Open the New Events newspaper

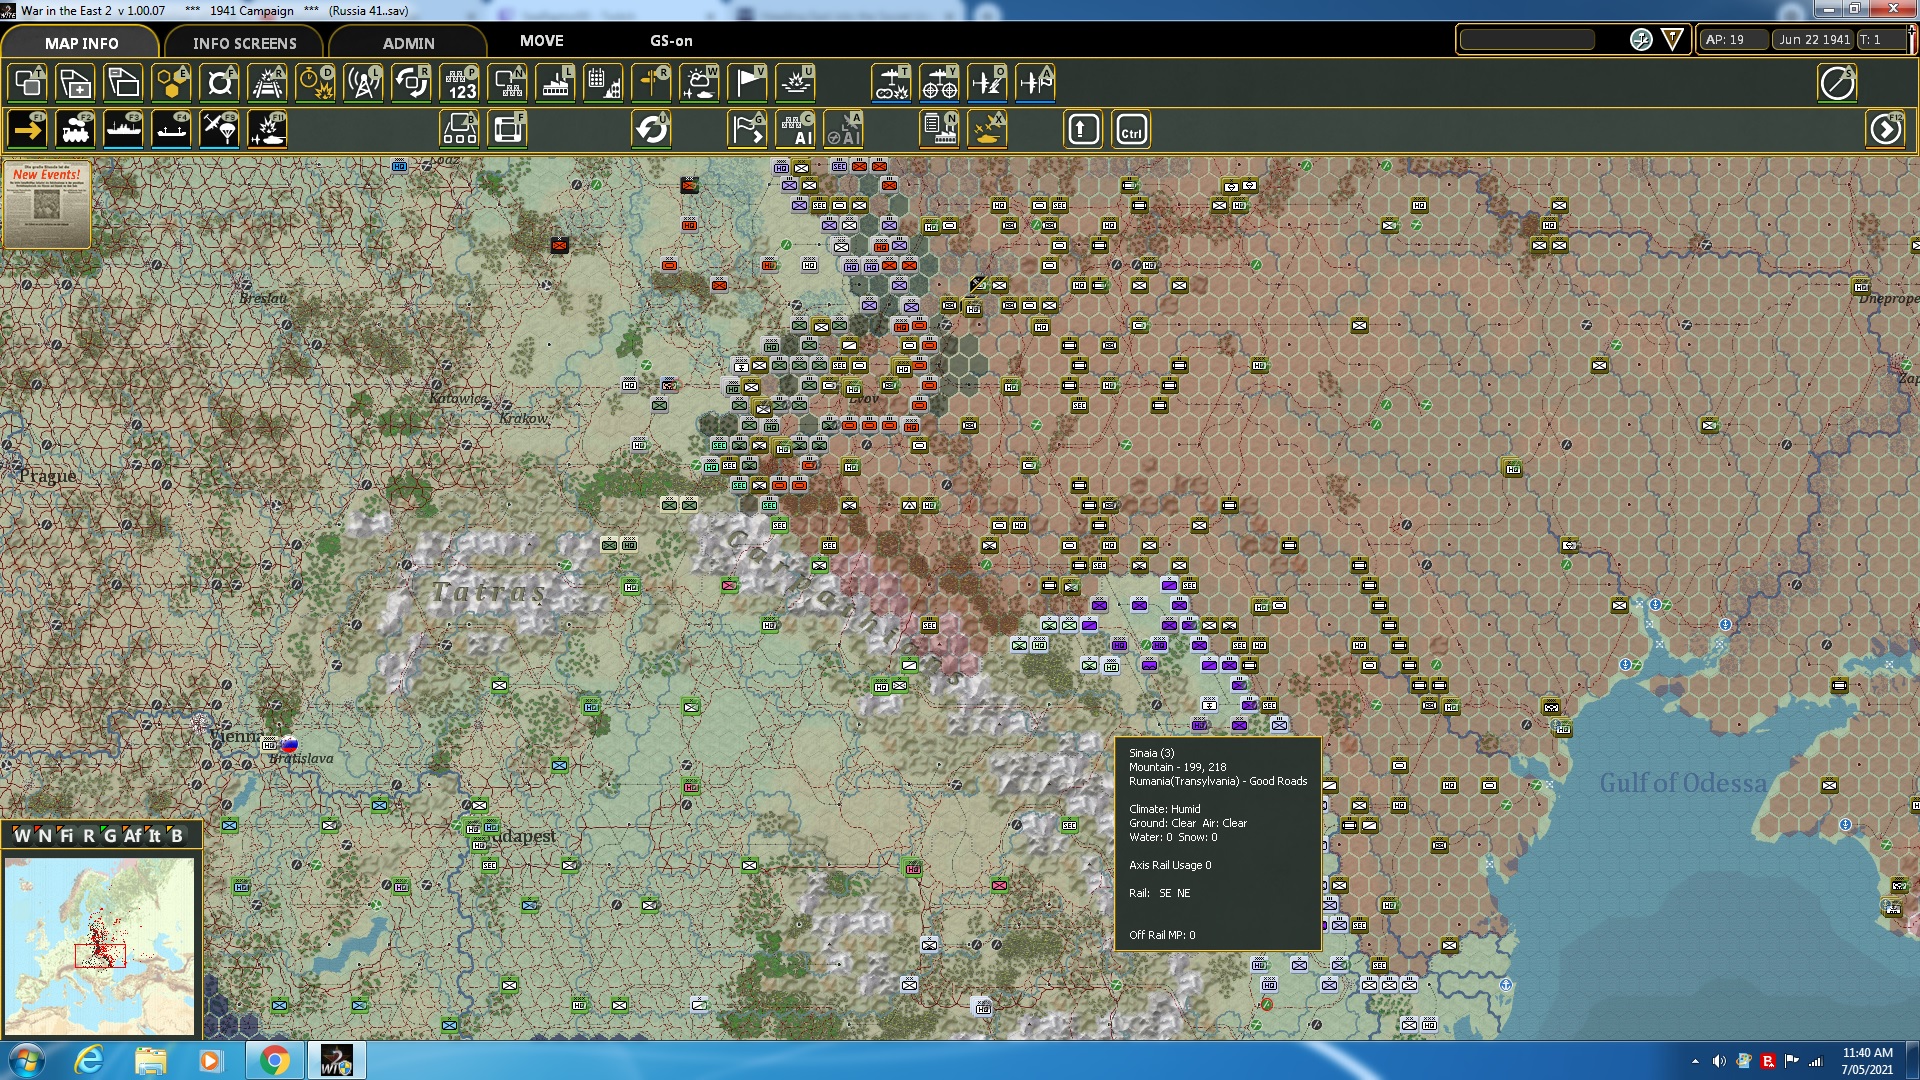(47, 204)
